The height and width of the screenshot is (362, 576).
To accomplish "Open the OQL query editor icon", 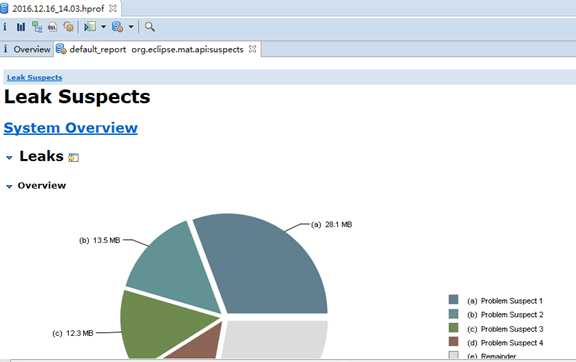I will (x=53, y=27).
